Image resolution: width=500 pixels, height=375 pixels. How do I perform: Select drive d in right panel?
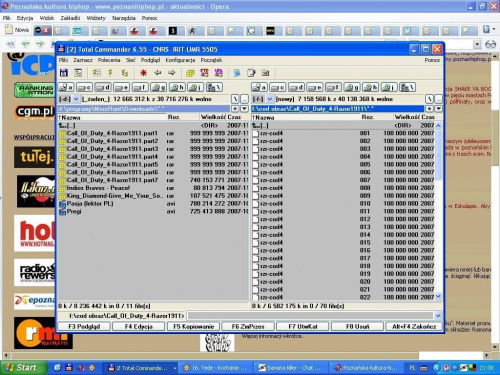(297, 87)
